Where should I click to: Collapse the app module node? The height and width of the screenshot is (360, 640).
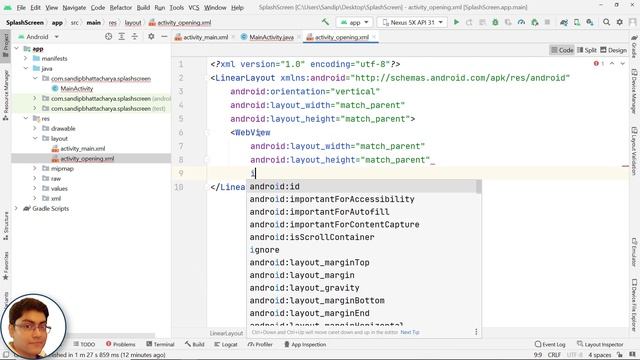pyautogui.click(x=17, y=49)
